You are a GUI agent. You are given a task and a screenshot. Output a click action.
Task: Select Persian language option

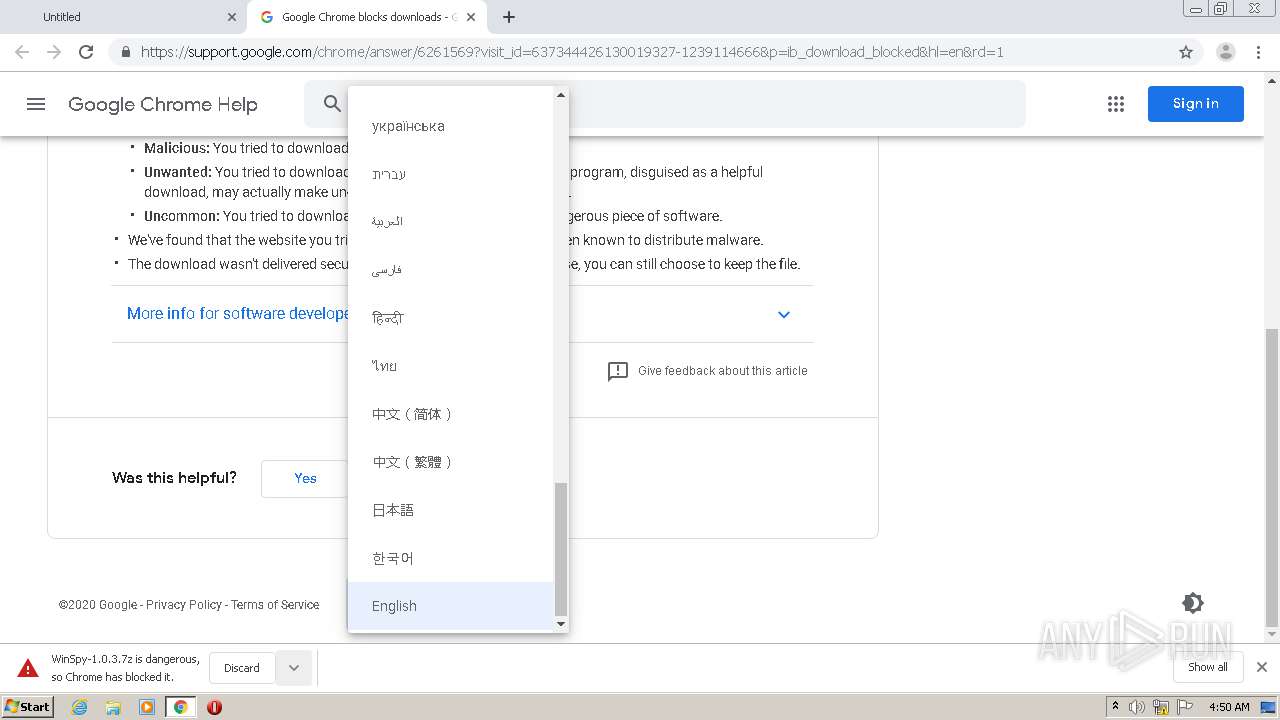click(451, 270)
